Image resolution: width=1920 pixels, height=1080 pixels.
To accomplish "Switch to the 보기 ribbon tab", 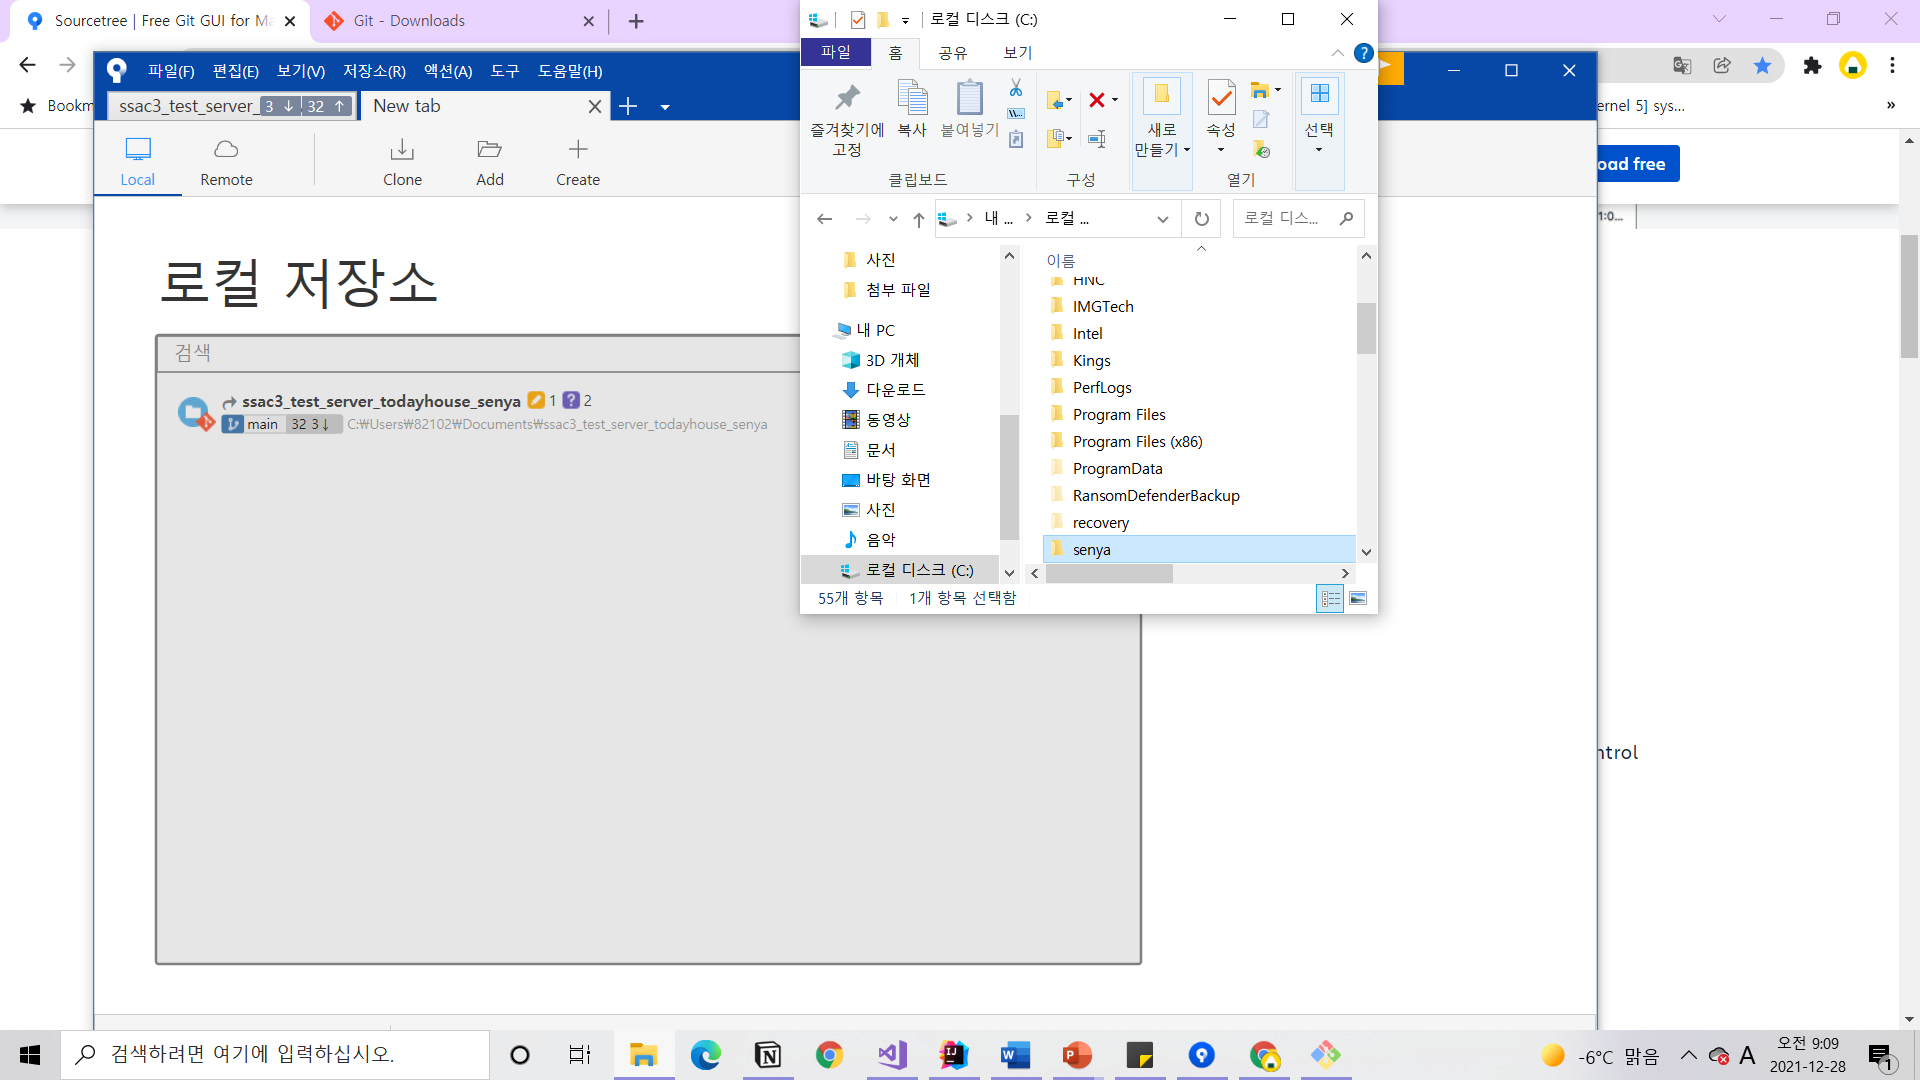I will point(1017,52).
